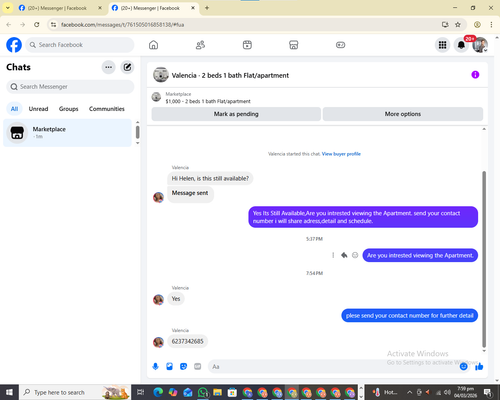Click the 'Hi Helen, is this still available?' message
The image size is (500, 400).
pos(210,179)
